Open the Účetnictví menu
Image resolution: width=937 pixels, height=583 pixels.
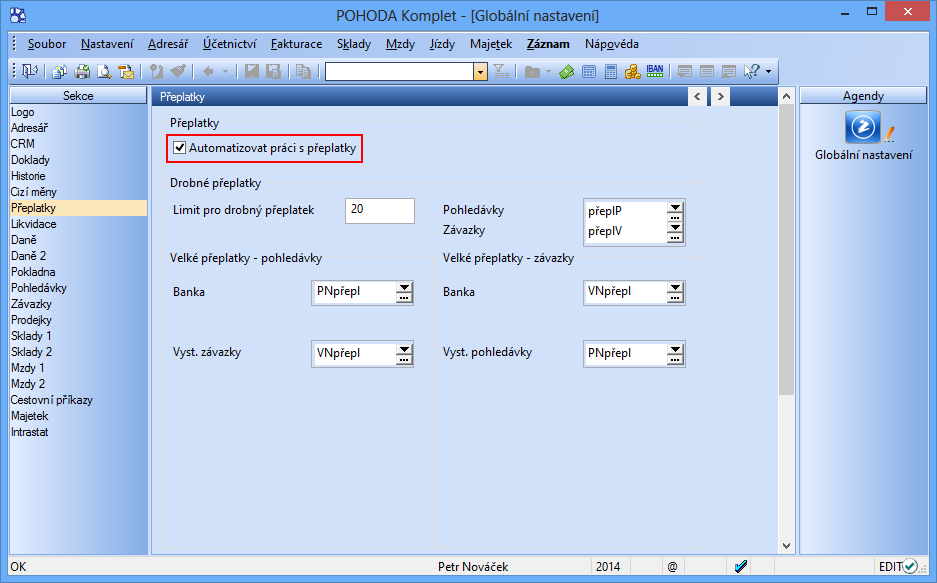tap(229, 44)
